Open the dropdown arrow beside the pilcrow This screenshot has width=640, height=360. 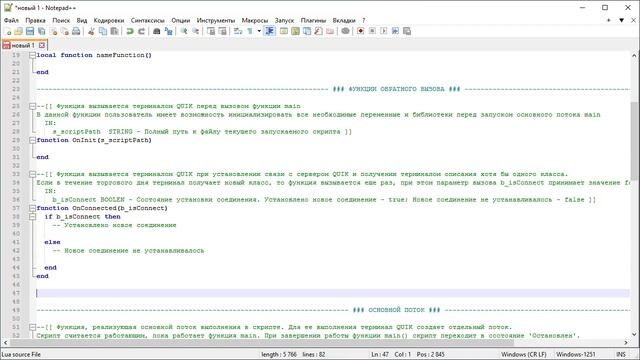(x=259, y=31)
